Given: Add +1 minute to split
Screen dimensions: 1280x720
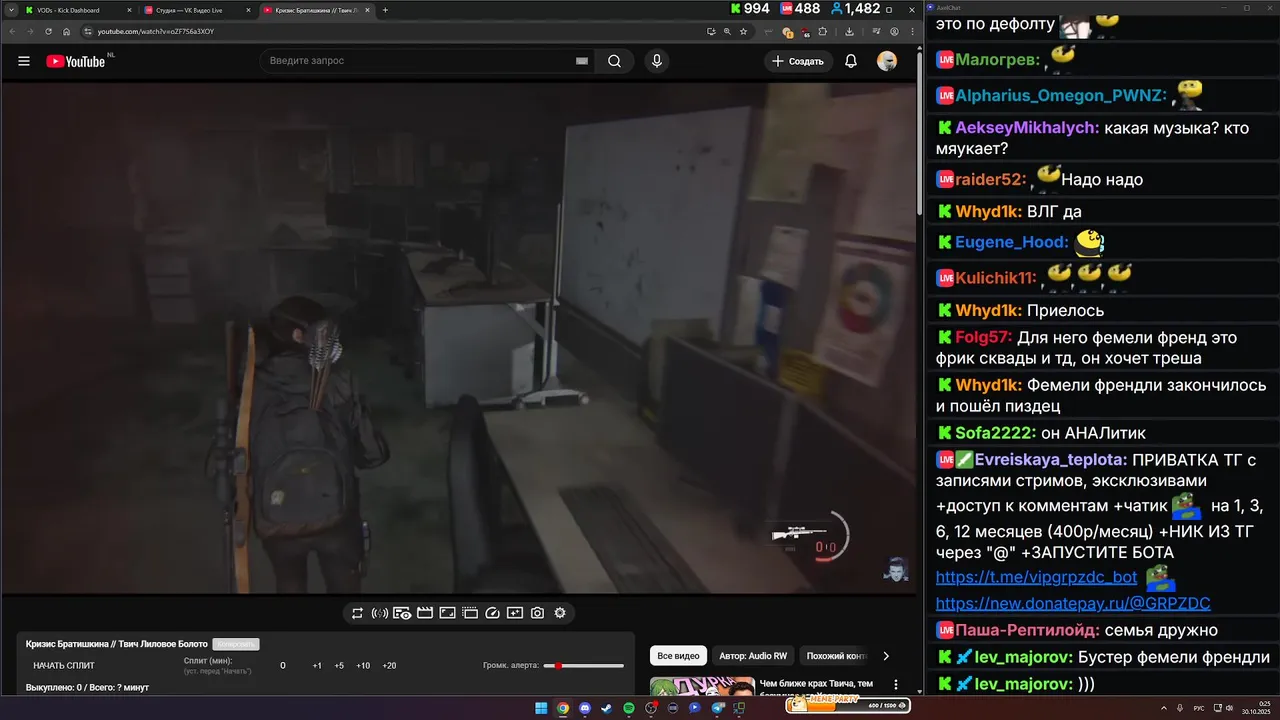Looking at the screenshot, I should click(317, 665).
